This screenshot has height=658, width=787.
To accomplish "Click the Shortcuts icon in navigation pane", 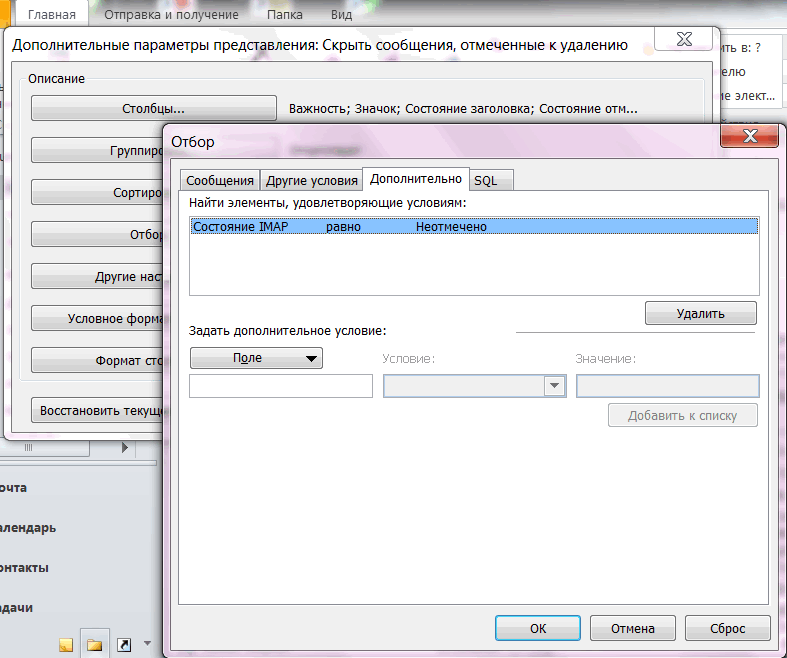I will 123,644.
